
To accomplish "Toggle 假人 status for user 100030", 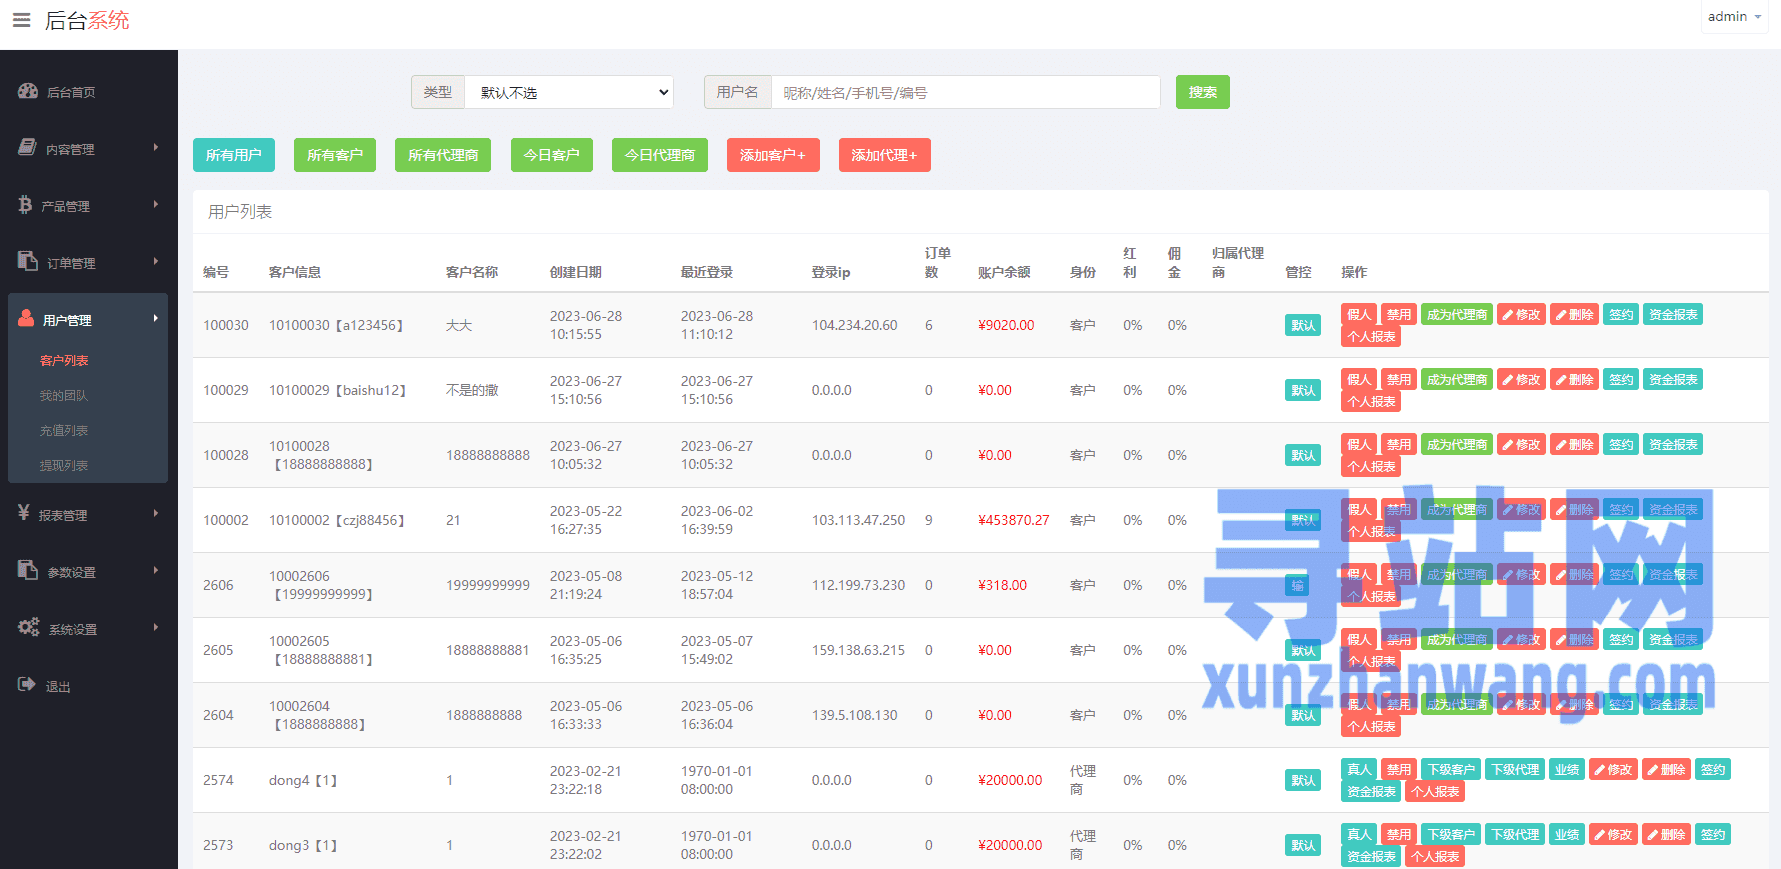I will pyautogui.click(x=1359, y=315).
